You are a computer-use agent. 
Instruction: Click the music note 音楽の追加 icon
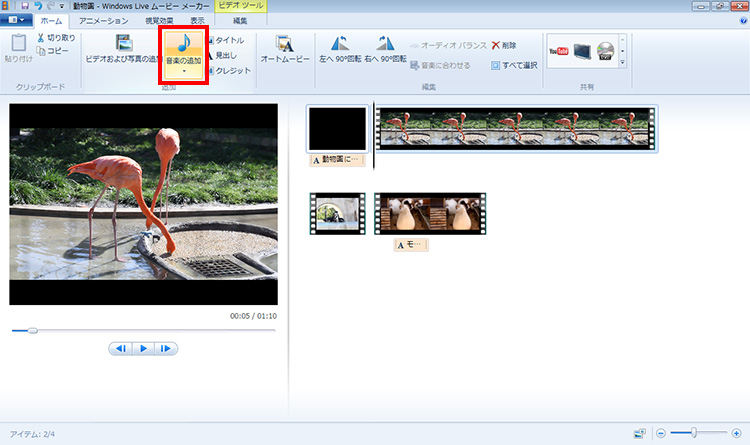pyautogui.click(x=184, y=44)
